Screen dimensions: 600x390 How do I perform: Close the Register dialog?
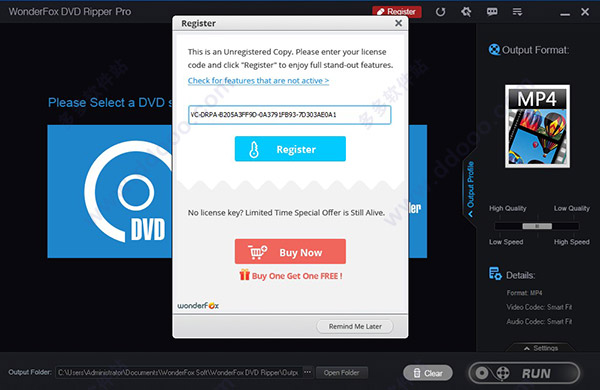coord(398,23)
